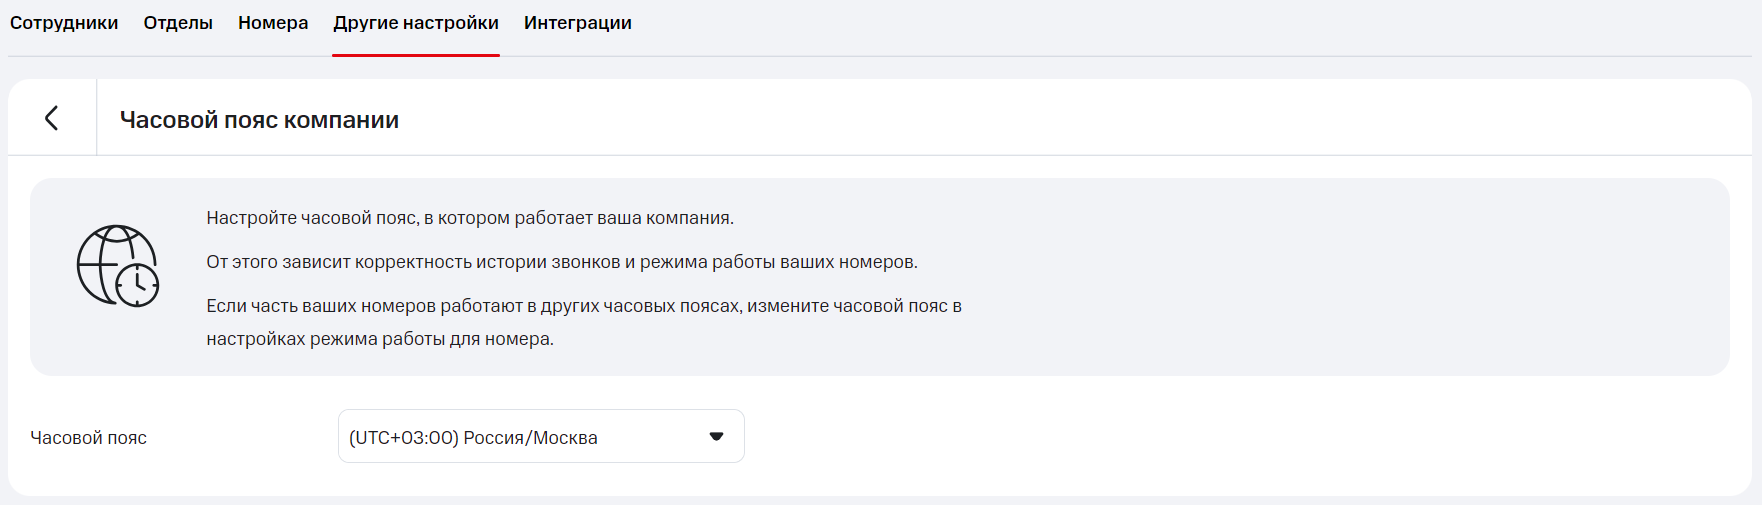The height and width of the screenshot is (505, 1762).
Task: Open the Отделы tab
Action: 178,23
